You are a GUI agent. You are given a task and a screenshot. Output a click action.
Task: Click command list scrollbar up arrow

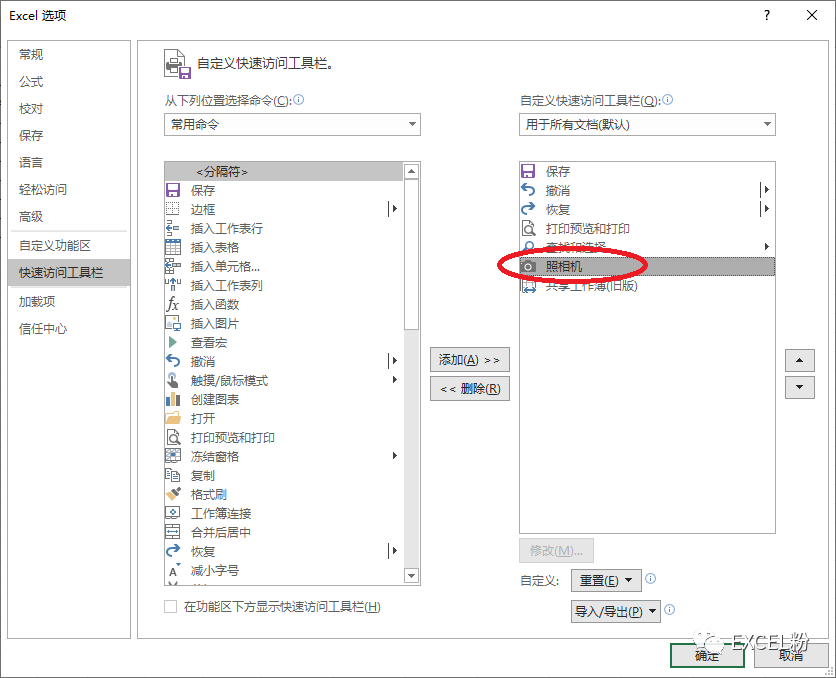(x=411, y=172)
